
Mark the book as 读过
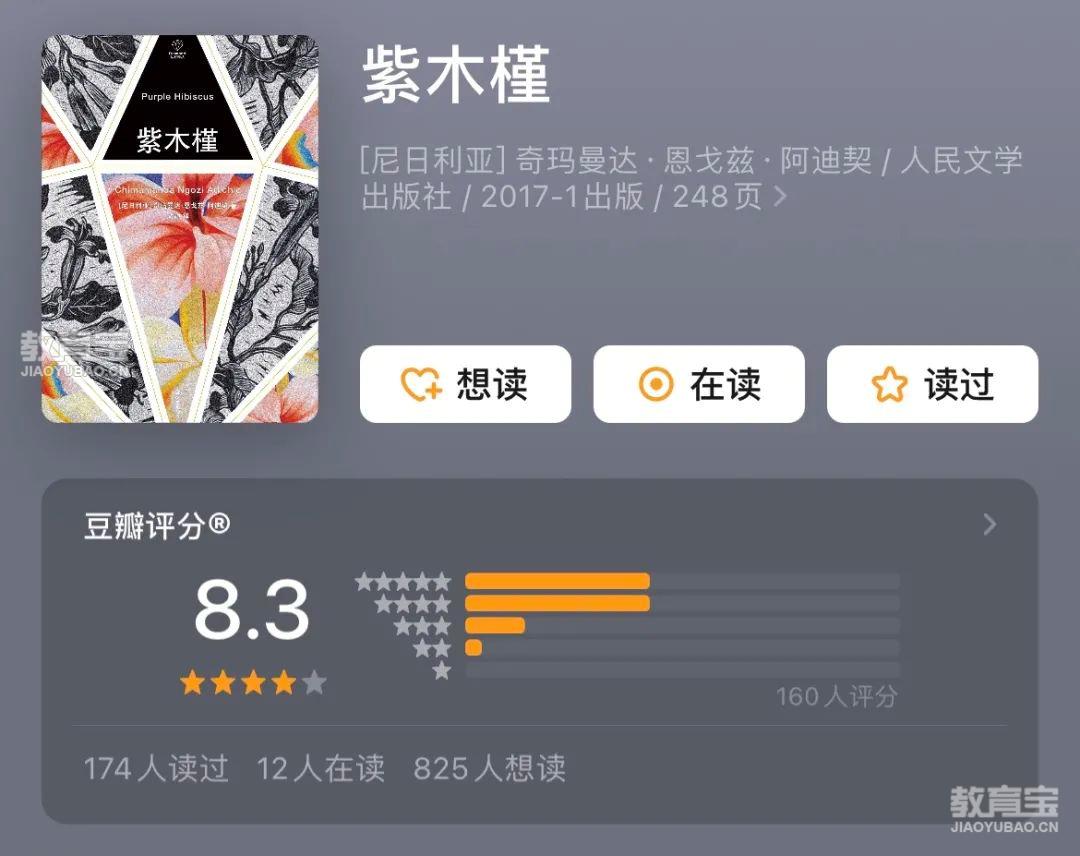tap(933, 384)
